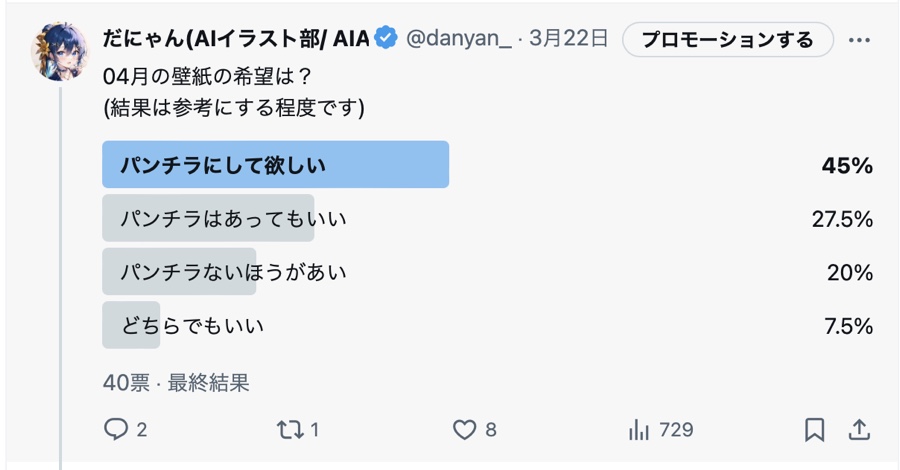Like the post with heart icon
The image size is (900, 470).
point(464,430)
